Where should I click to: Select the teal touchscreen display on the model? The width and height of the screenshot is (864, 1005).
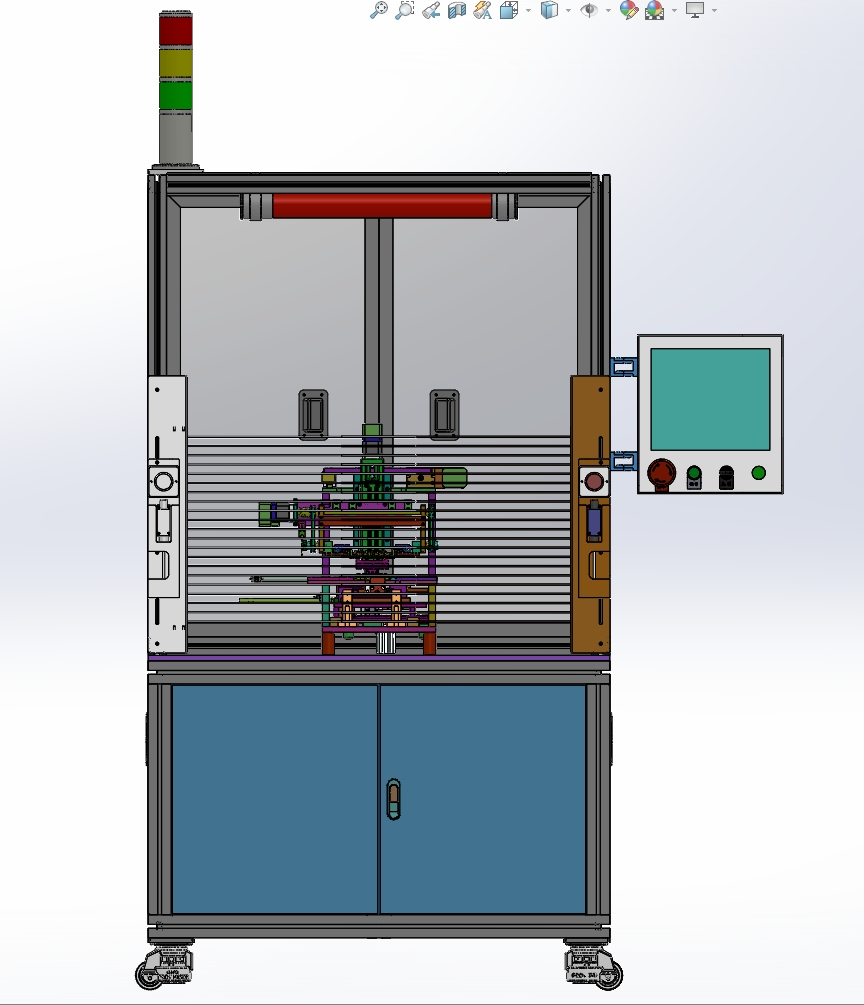pyautogui.click(x=710, y=399)
